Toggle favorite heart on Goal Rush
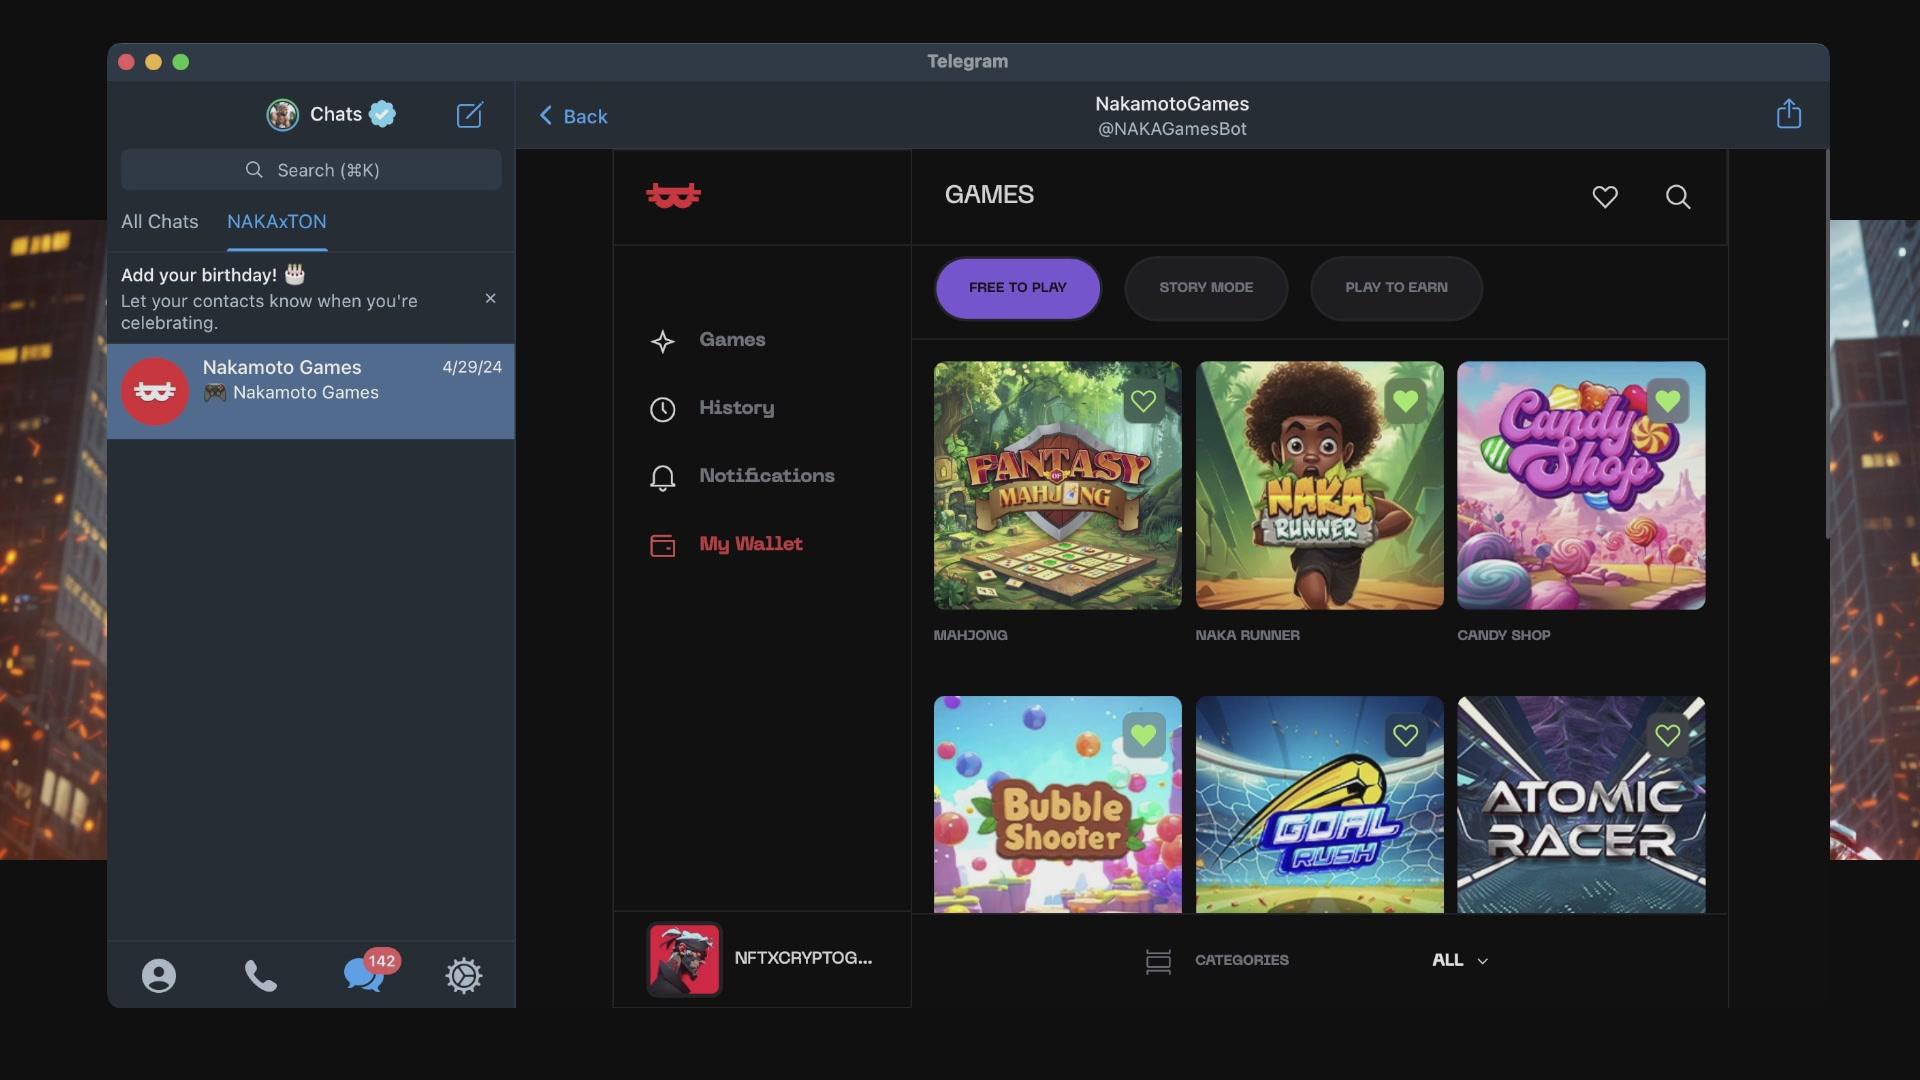1920x1080 pixels. (x=1405, y=736)
